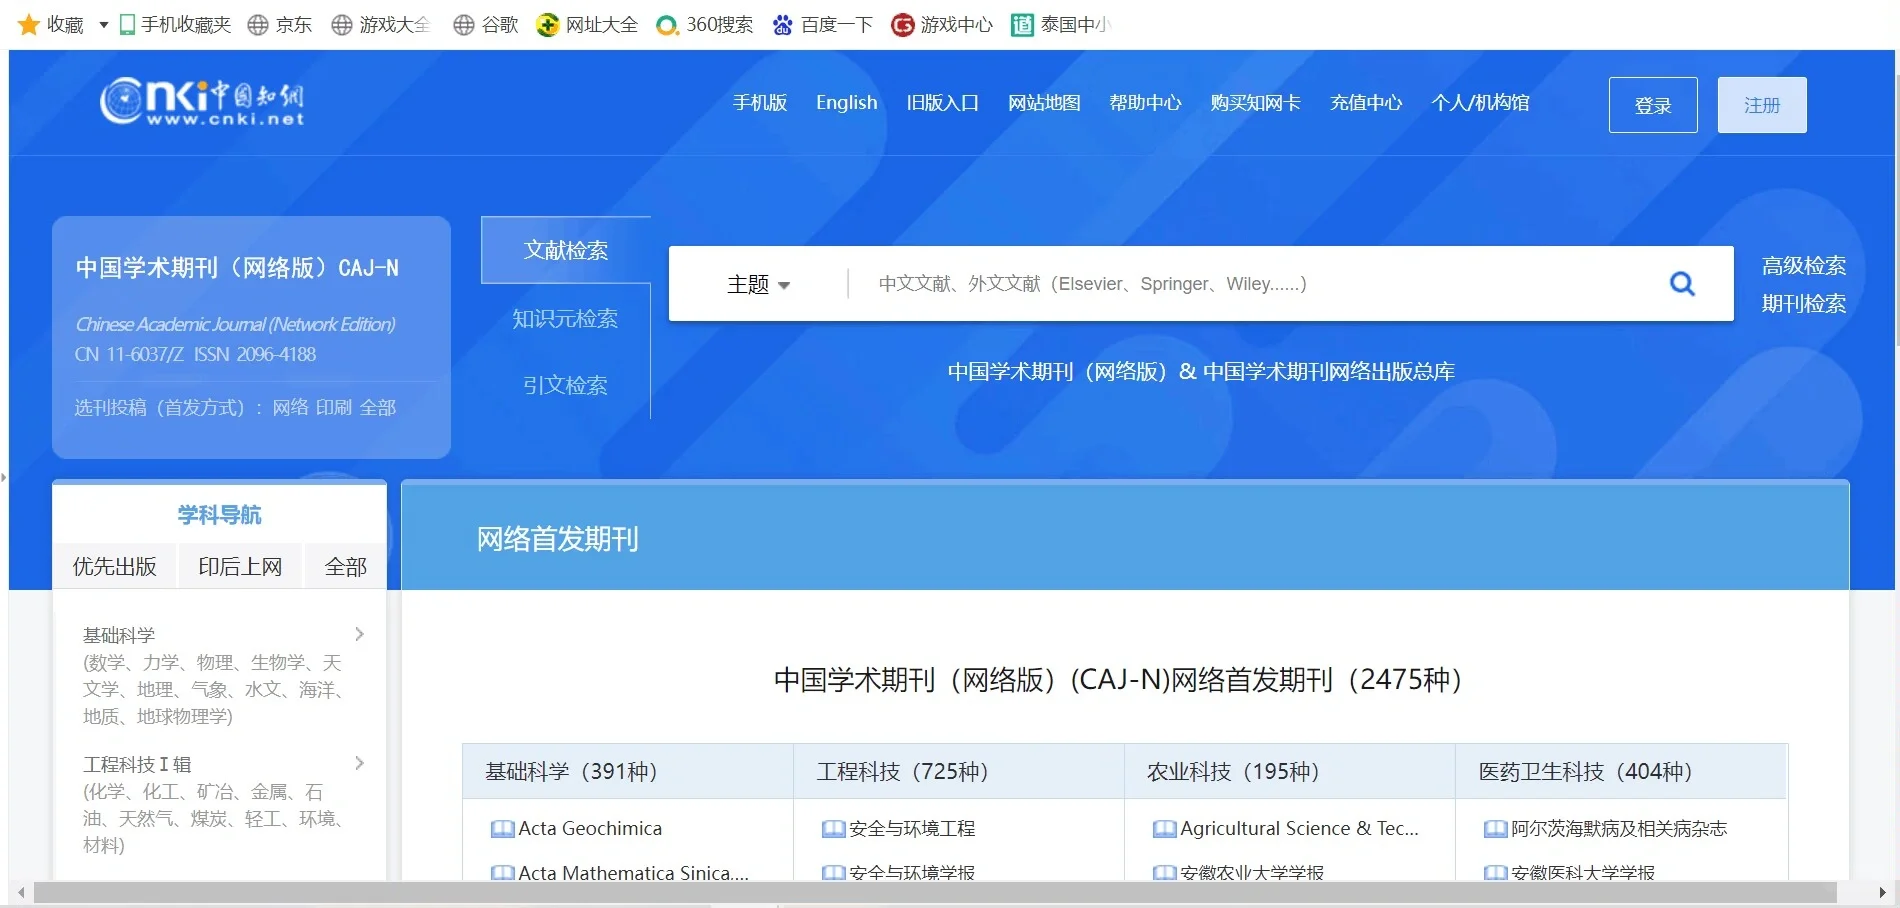Click the book icon beside Acta Geochimica
The width and height of the screenshot is (1900, 908).
coord(501,828)
